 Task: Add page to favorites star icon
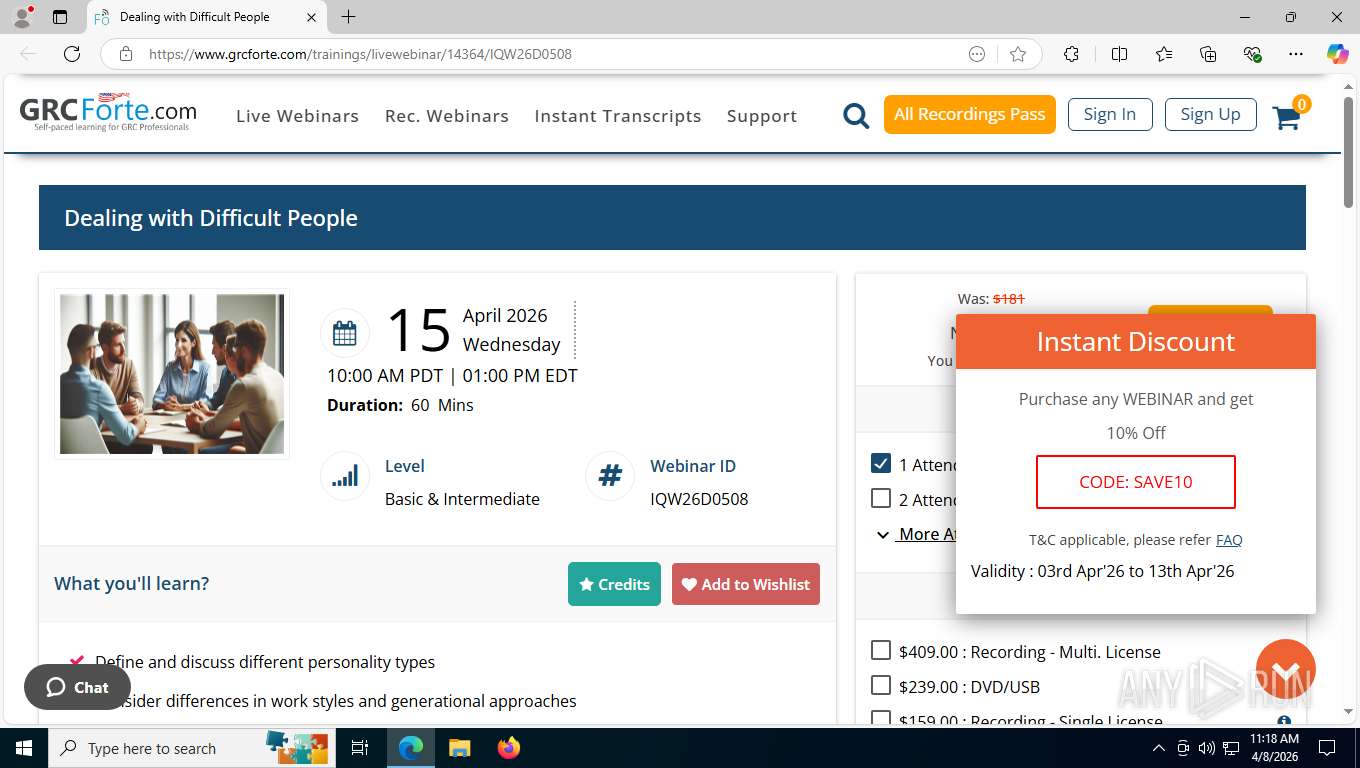tap(1018, 54)
